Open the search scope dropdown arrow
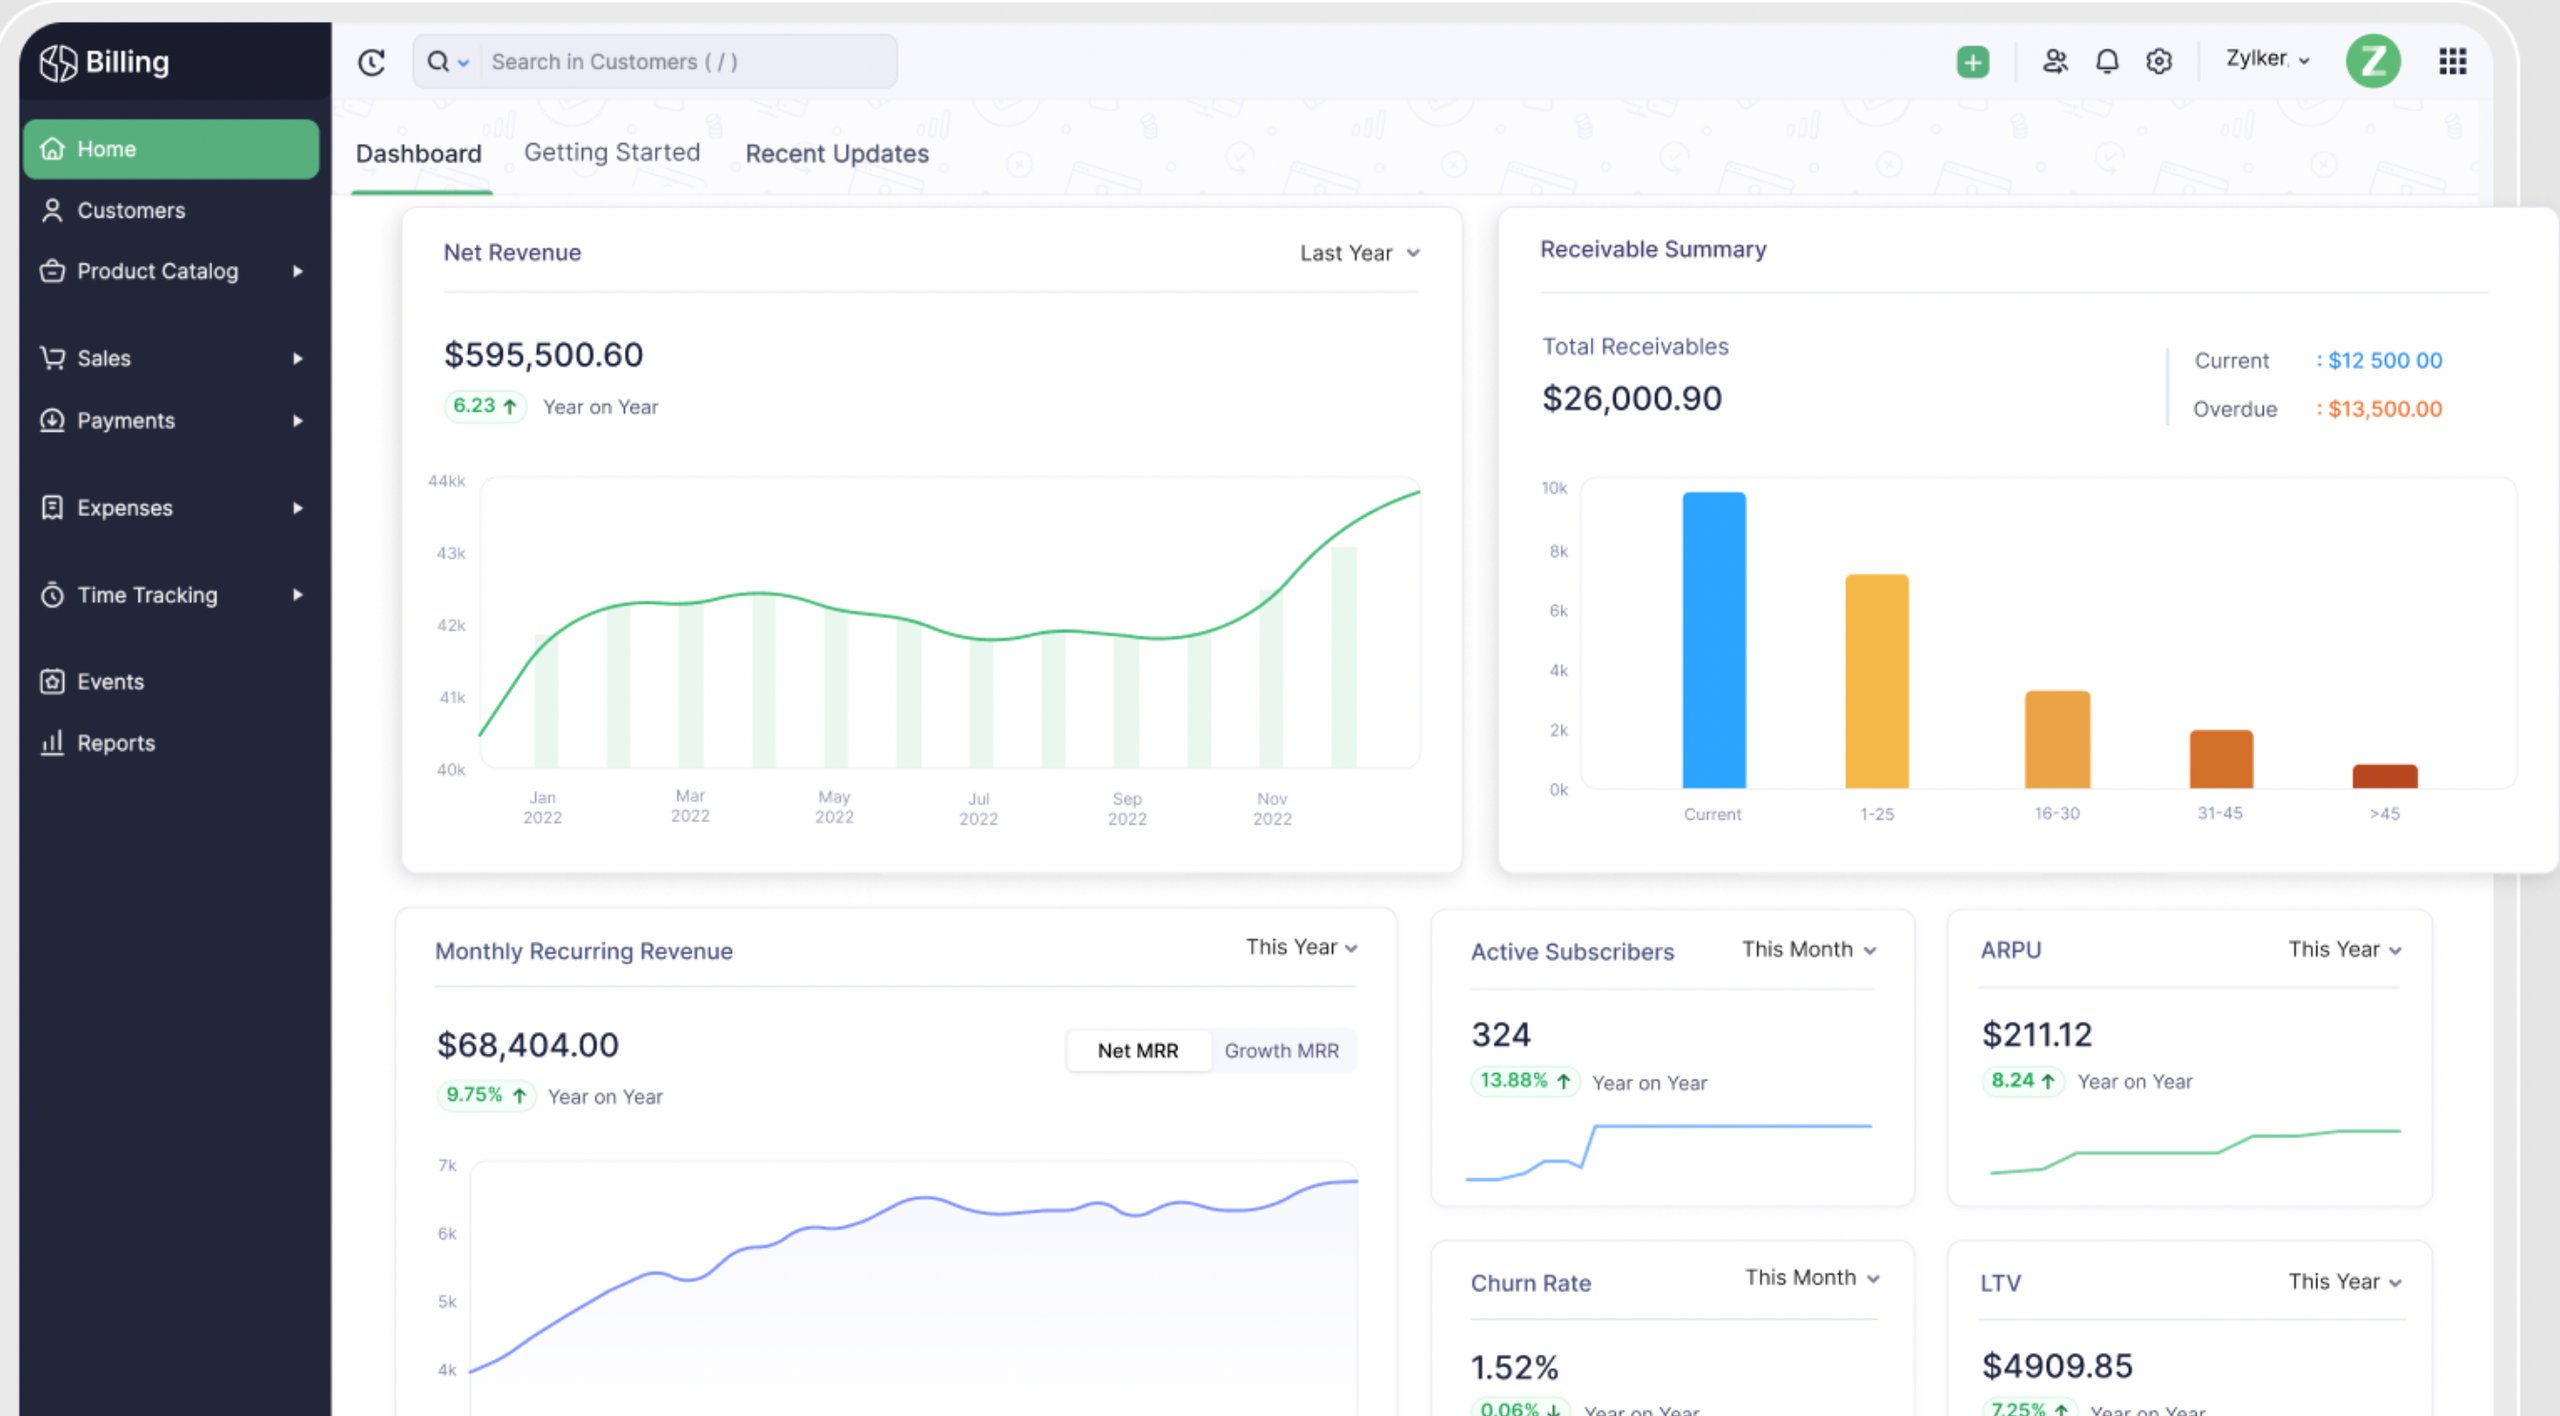Screen dimensions: 2560x1416 [463, 63]
